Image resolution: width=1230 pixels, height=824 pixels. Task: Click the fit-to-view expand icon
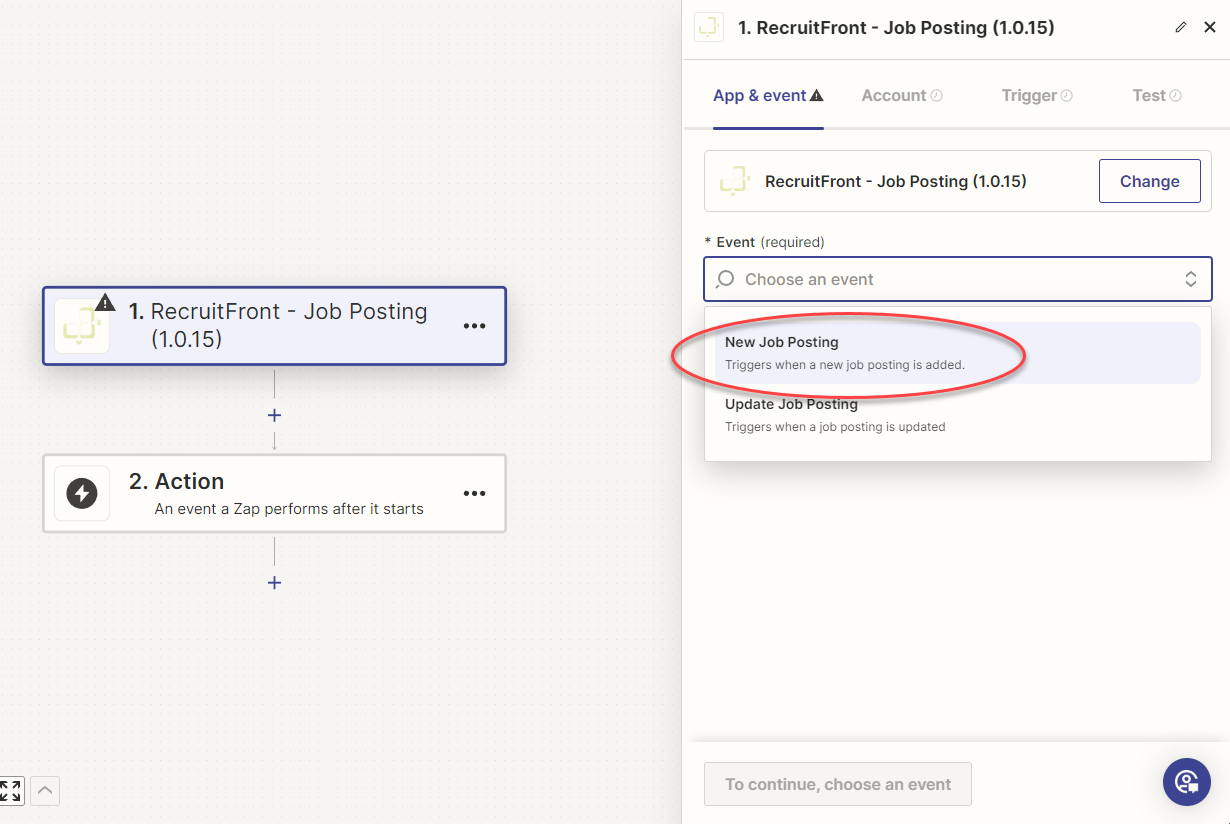11,791
